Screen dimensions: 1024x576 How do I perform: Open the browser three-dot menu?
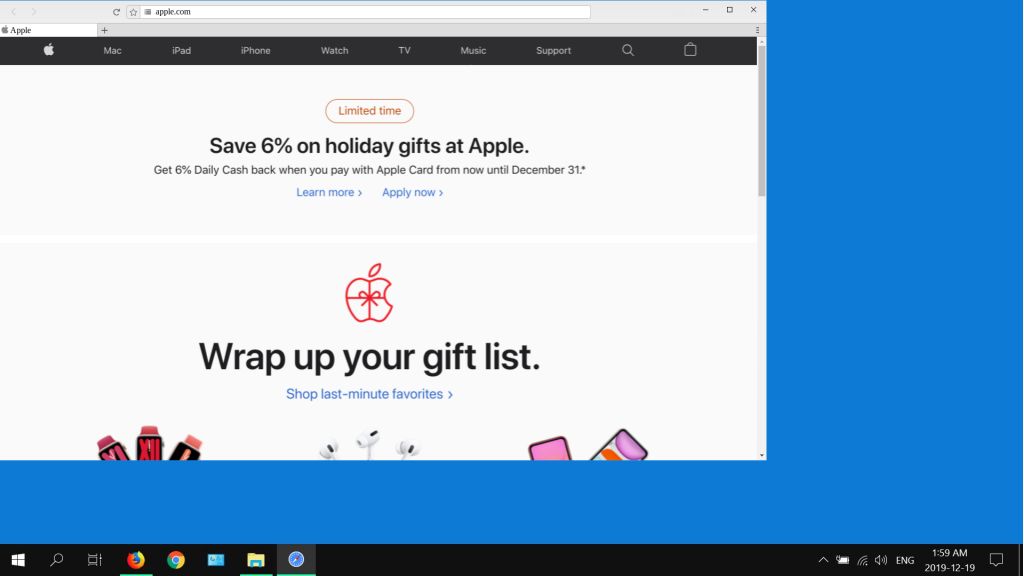click(x=757, y=30)
